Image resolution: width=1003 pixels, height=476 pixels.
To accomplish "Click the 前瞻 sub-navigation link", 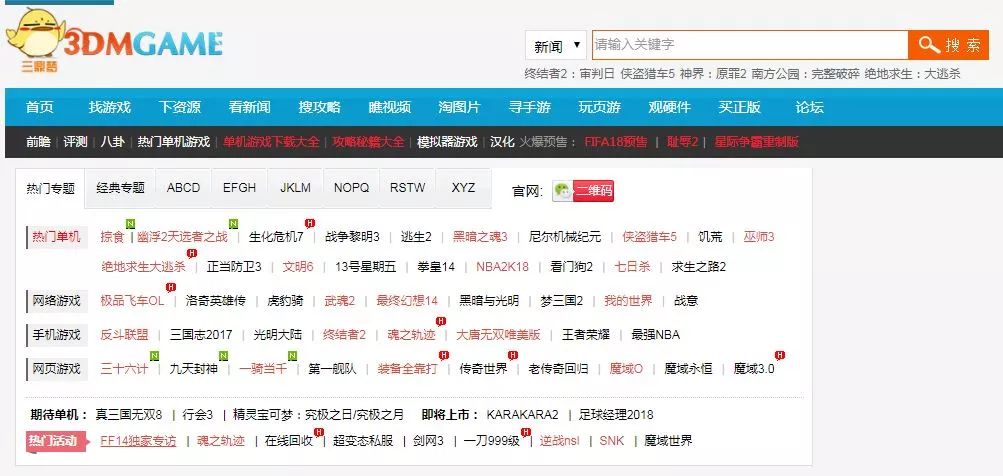I will [x=38, y=142].
